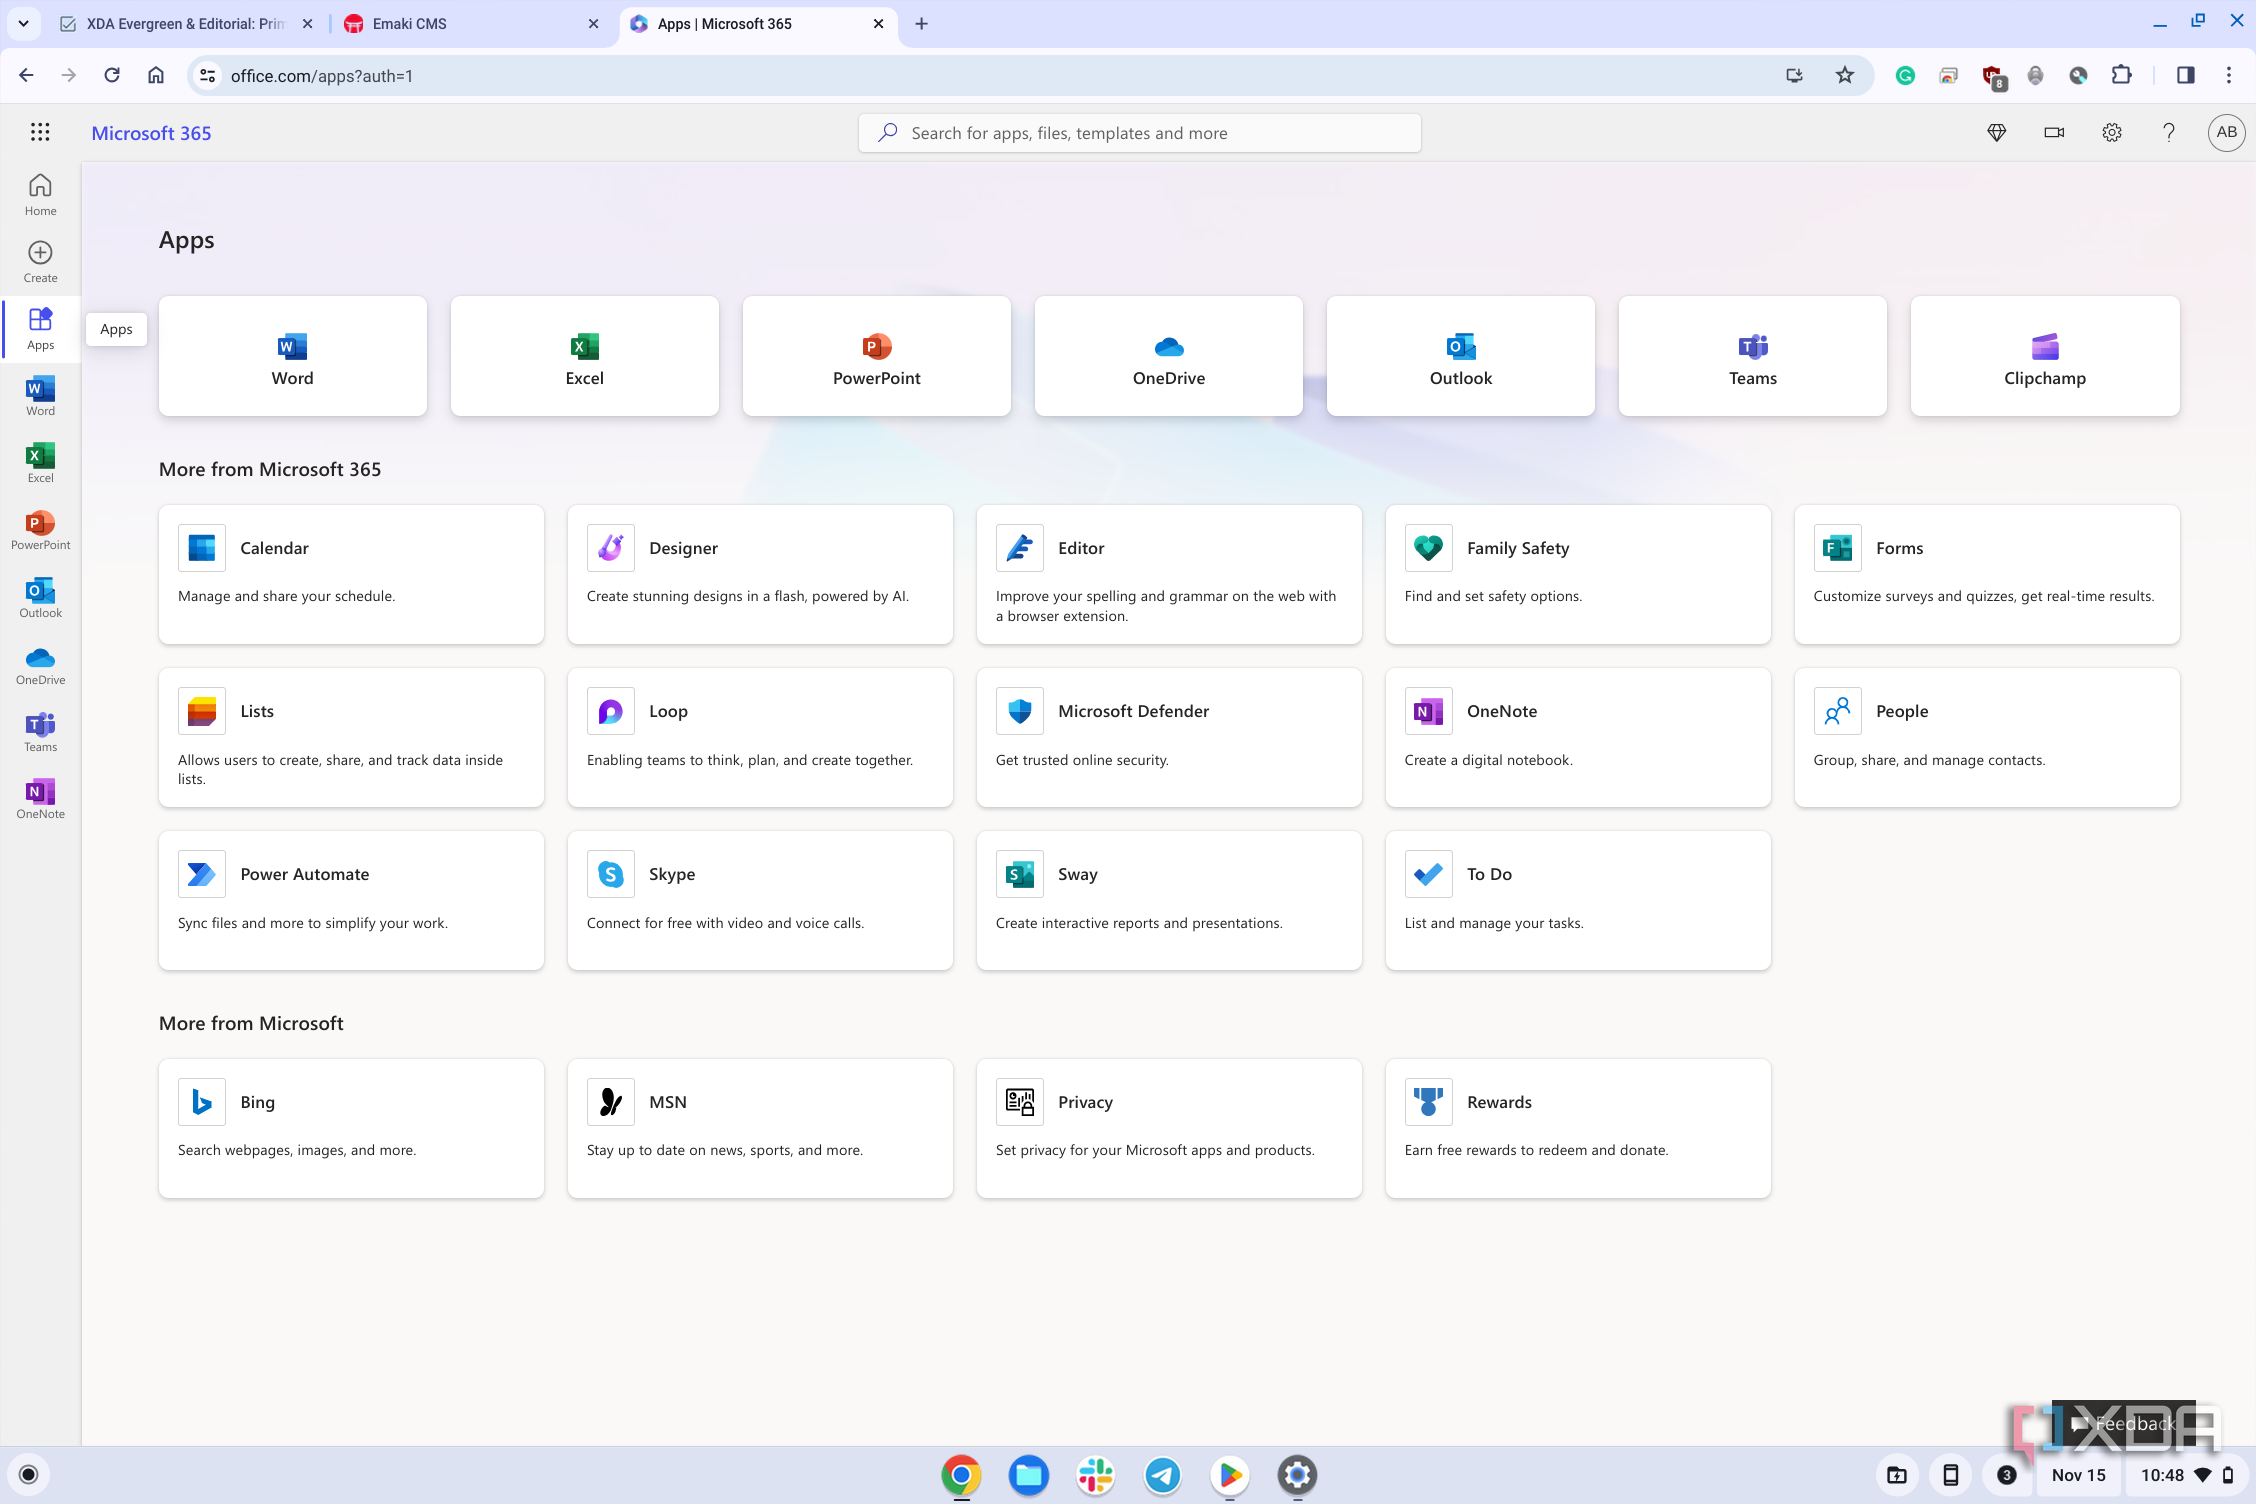Switch to XDA Evergreen & Editorial tab

pos(185,24)
